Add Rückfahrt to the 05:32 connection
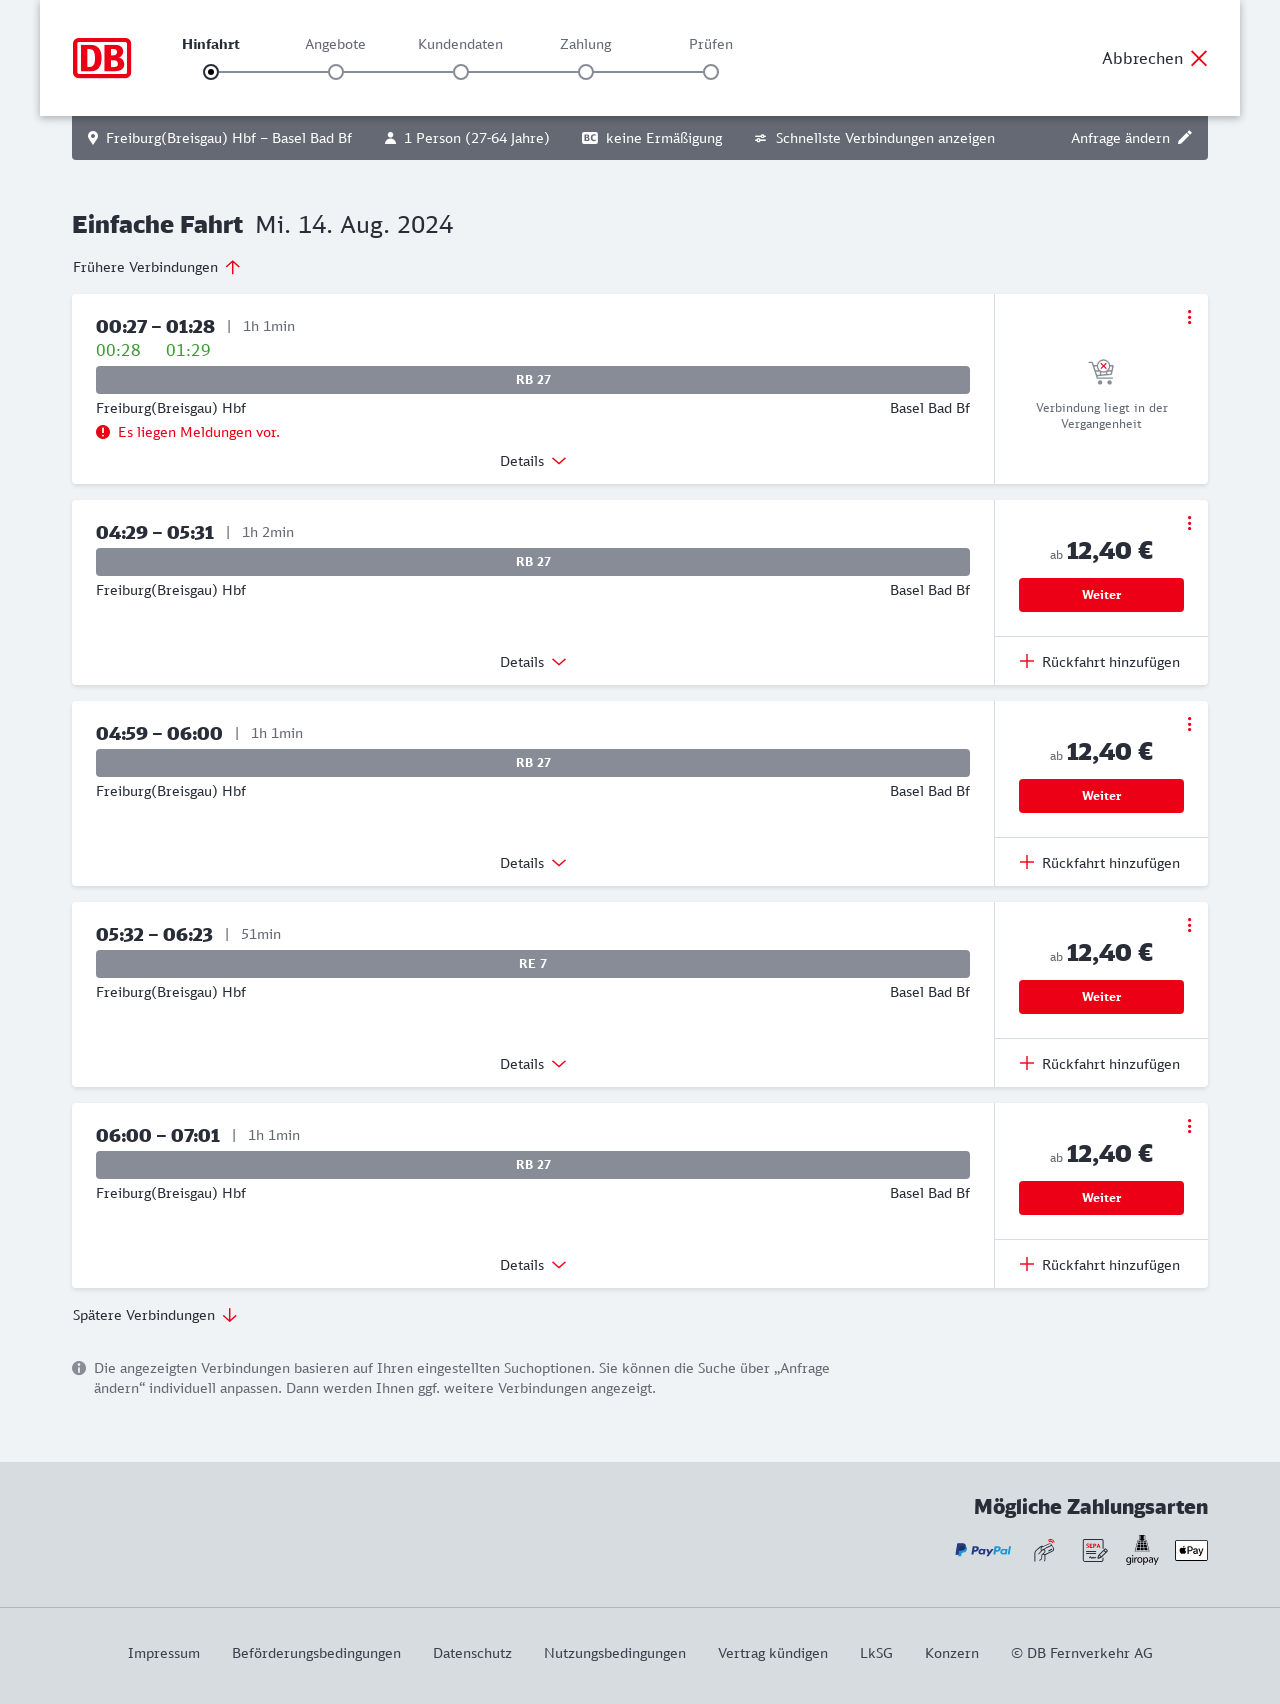The width and height of the screenshot is (1280, 1704). (x=1100, y=1064)
